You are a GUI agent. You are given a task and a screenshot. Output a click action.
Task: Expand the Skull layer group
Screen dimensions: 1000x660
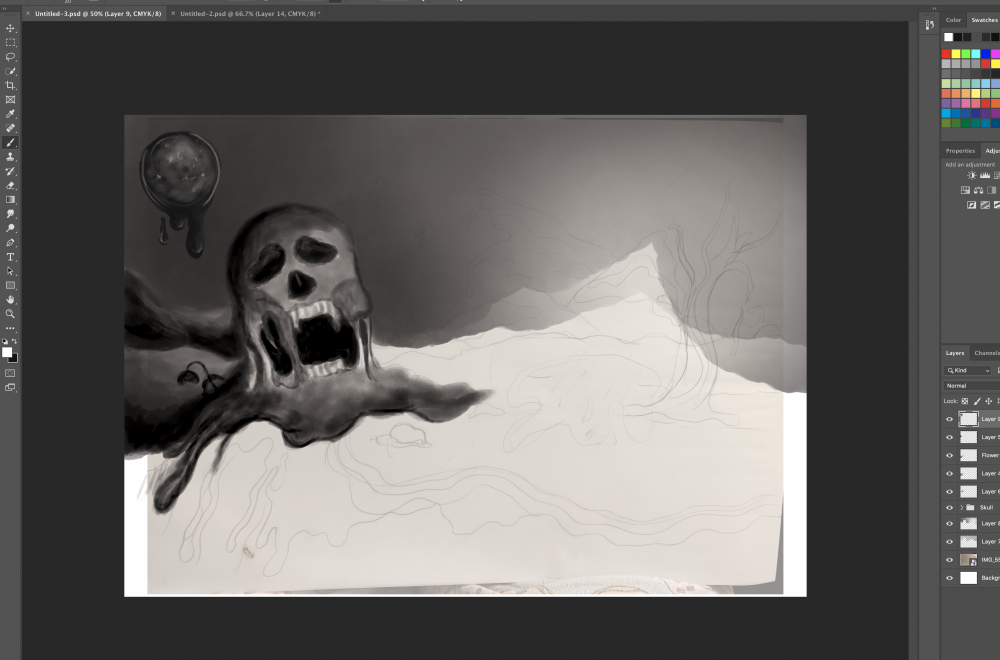coord(961,507)
